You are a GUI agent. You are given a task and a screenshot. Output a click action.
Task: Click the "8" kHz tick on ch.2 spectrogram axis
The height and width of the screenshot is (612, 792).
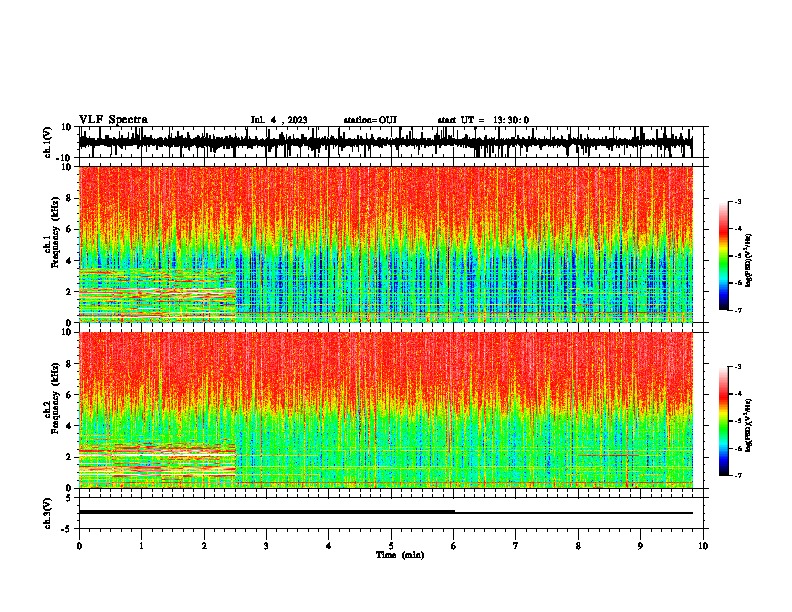[70, 364]
